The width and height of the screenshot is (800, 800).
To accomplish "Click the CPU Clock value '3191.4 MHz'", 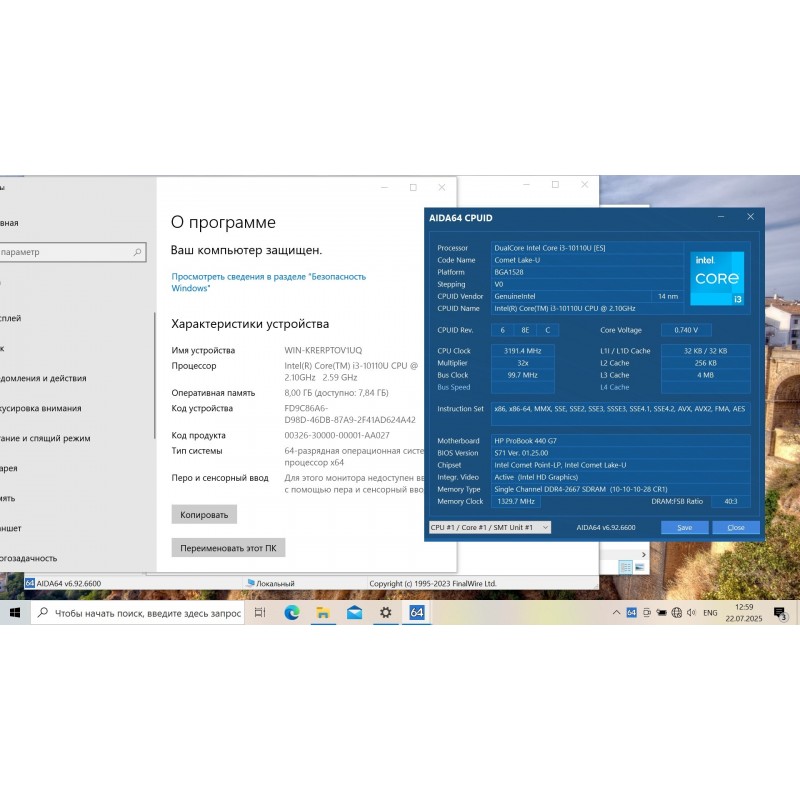I will point(522,351).
